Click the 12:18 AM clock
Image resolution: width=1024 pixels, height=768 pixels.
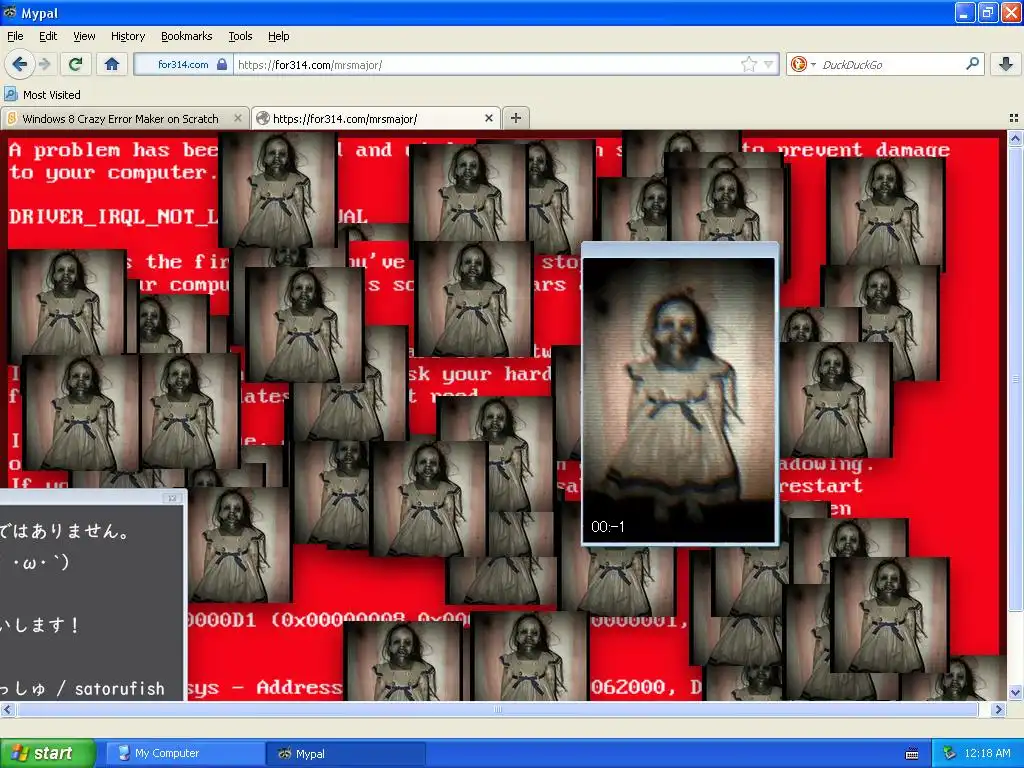pyautogui.click(x=987, y=753)
